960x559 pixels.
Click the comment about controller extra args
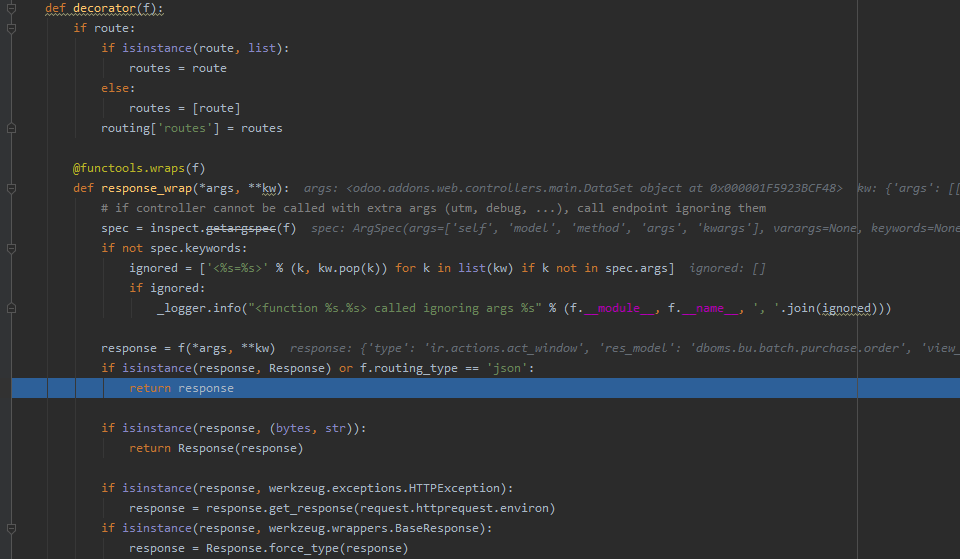click(433, 208)
